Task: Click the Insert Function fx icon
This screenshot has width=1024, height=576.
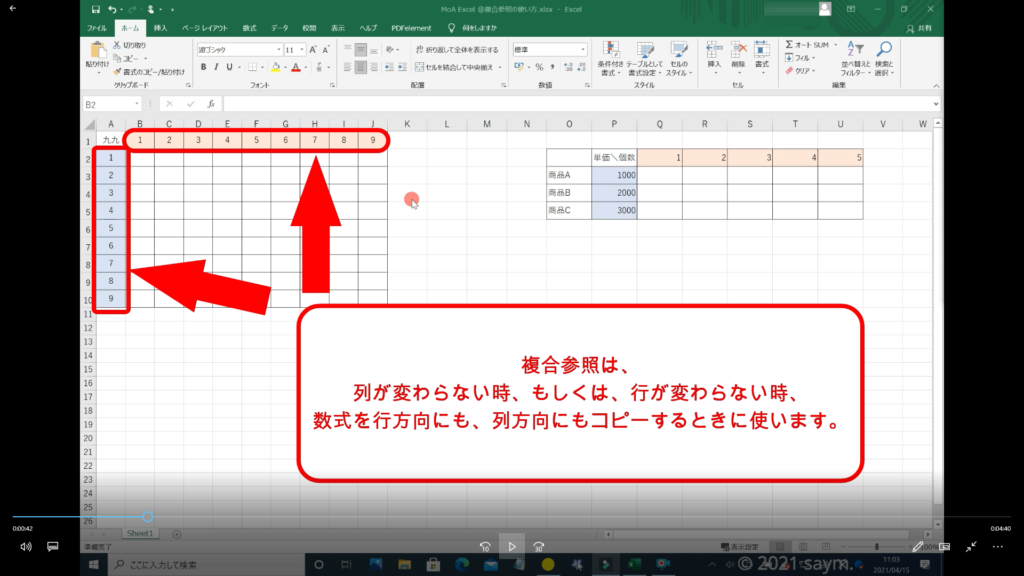Action: click(x=213, y=104)
